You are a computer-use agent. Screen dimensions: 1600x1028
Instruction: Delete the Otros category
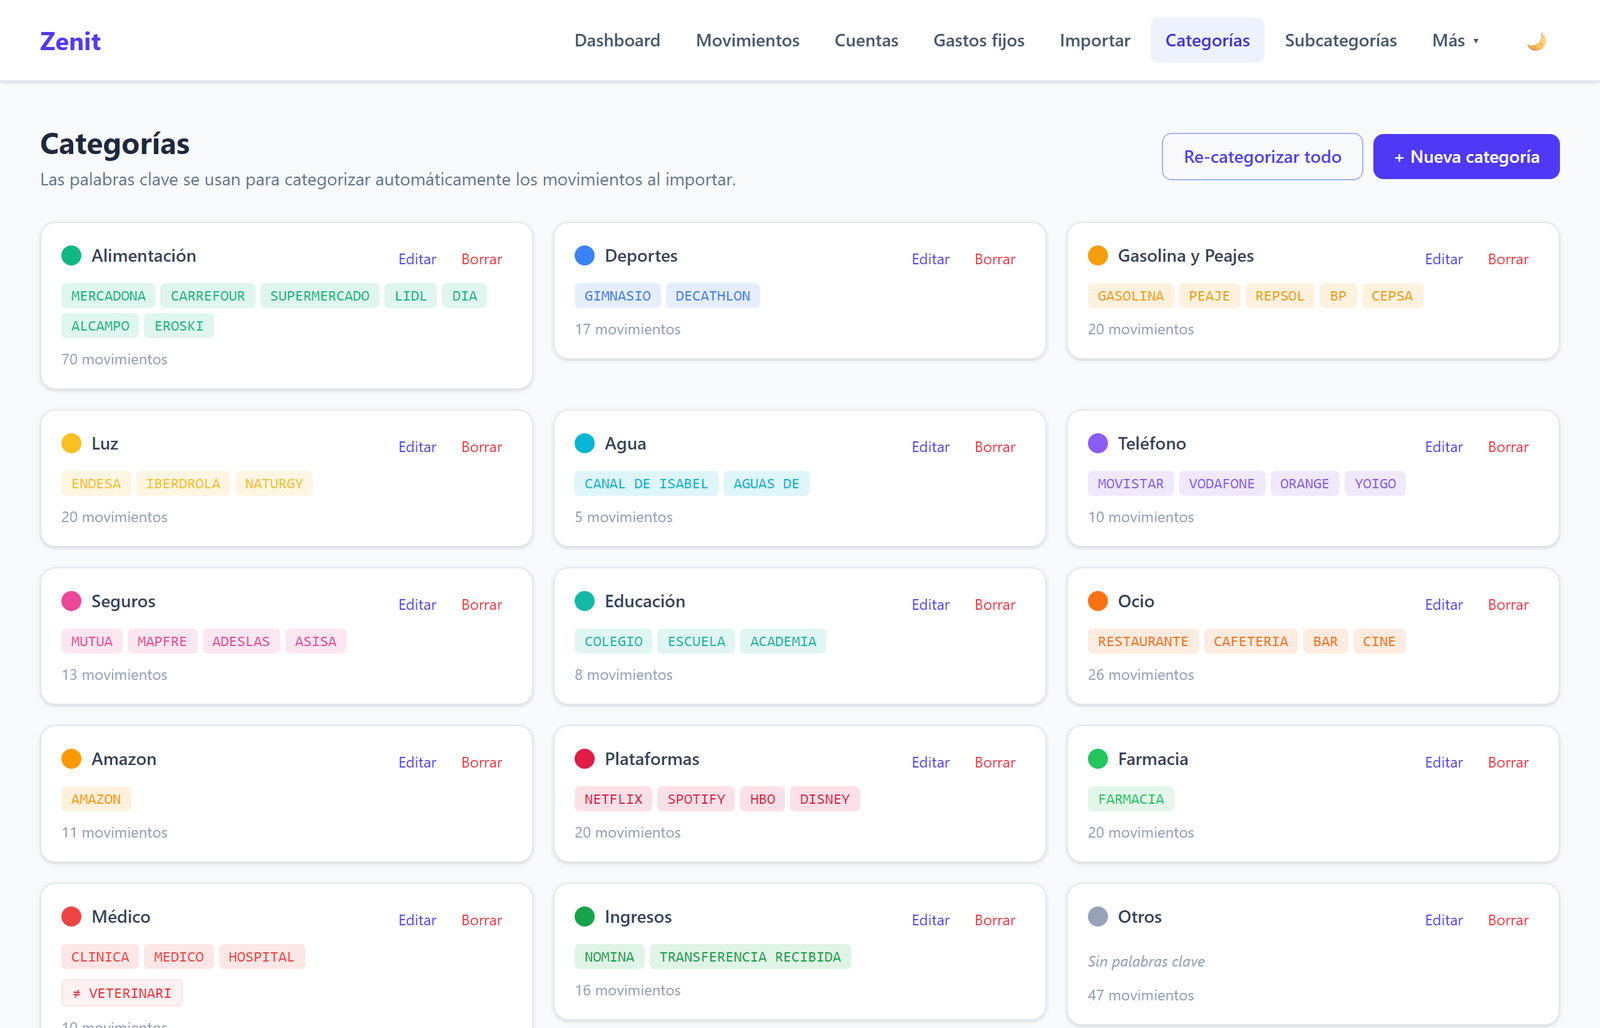pyautogui.click(x=1508, y=921)
